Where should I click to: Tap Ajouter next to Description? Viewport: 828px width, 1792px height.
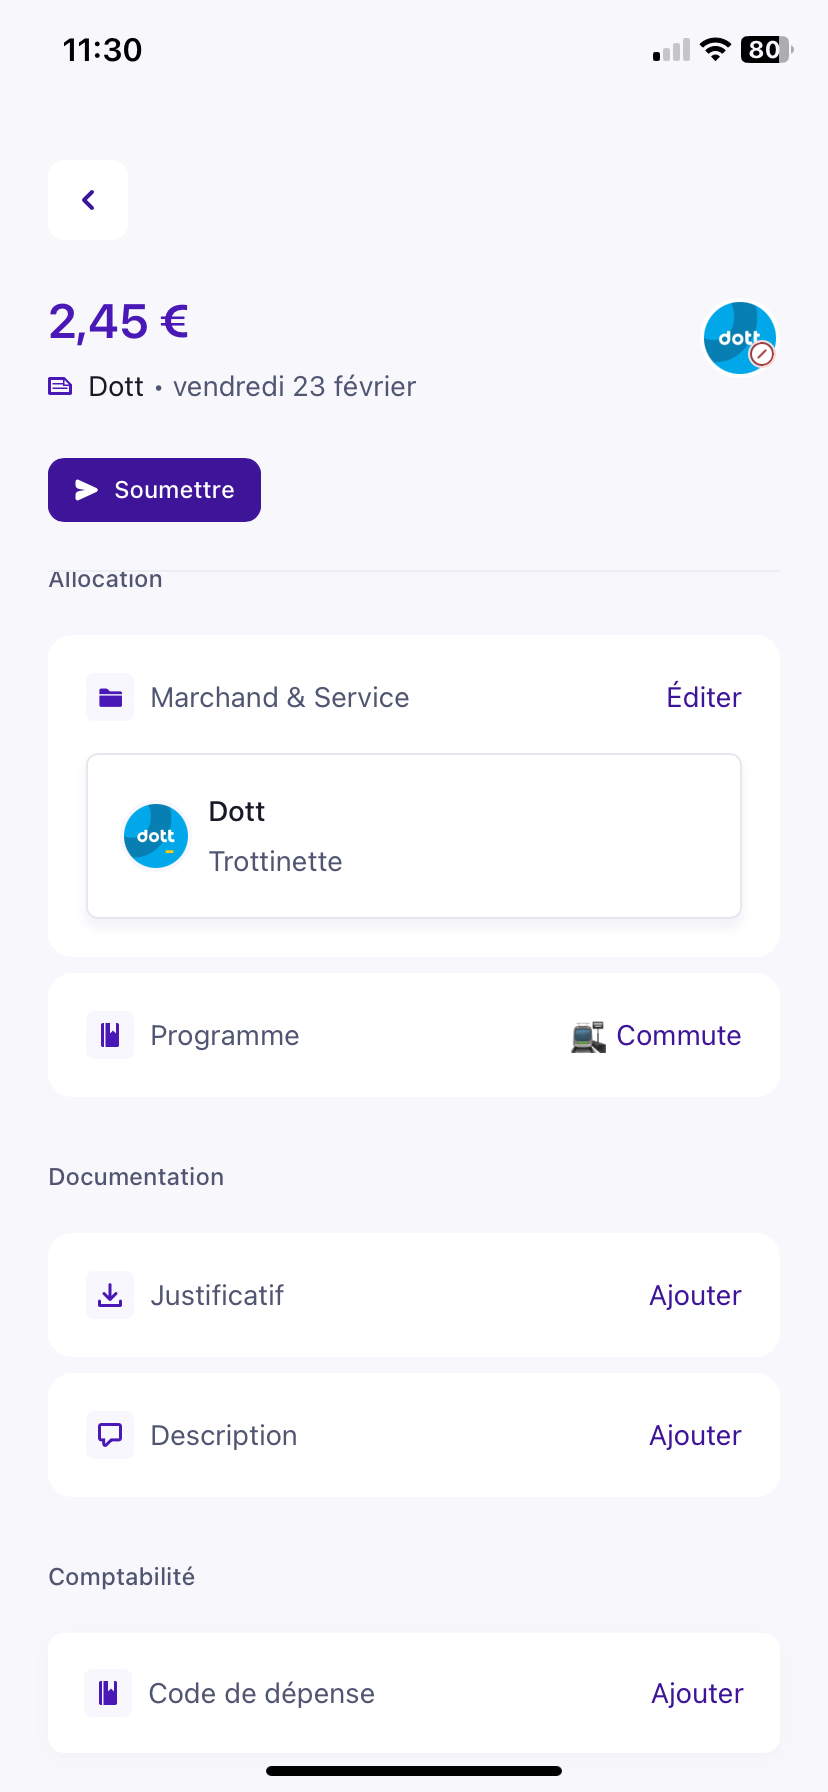[x=695, y=1435]
